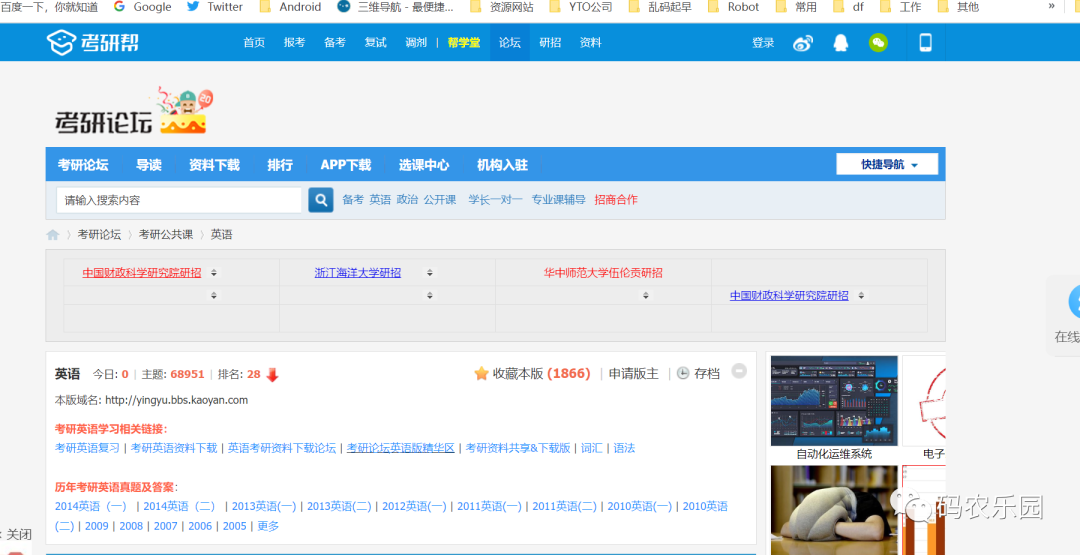1080x555 pixels.
Task: Click 申请版主 link
Action: pyautogui.click(x=634, y=373)
